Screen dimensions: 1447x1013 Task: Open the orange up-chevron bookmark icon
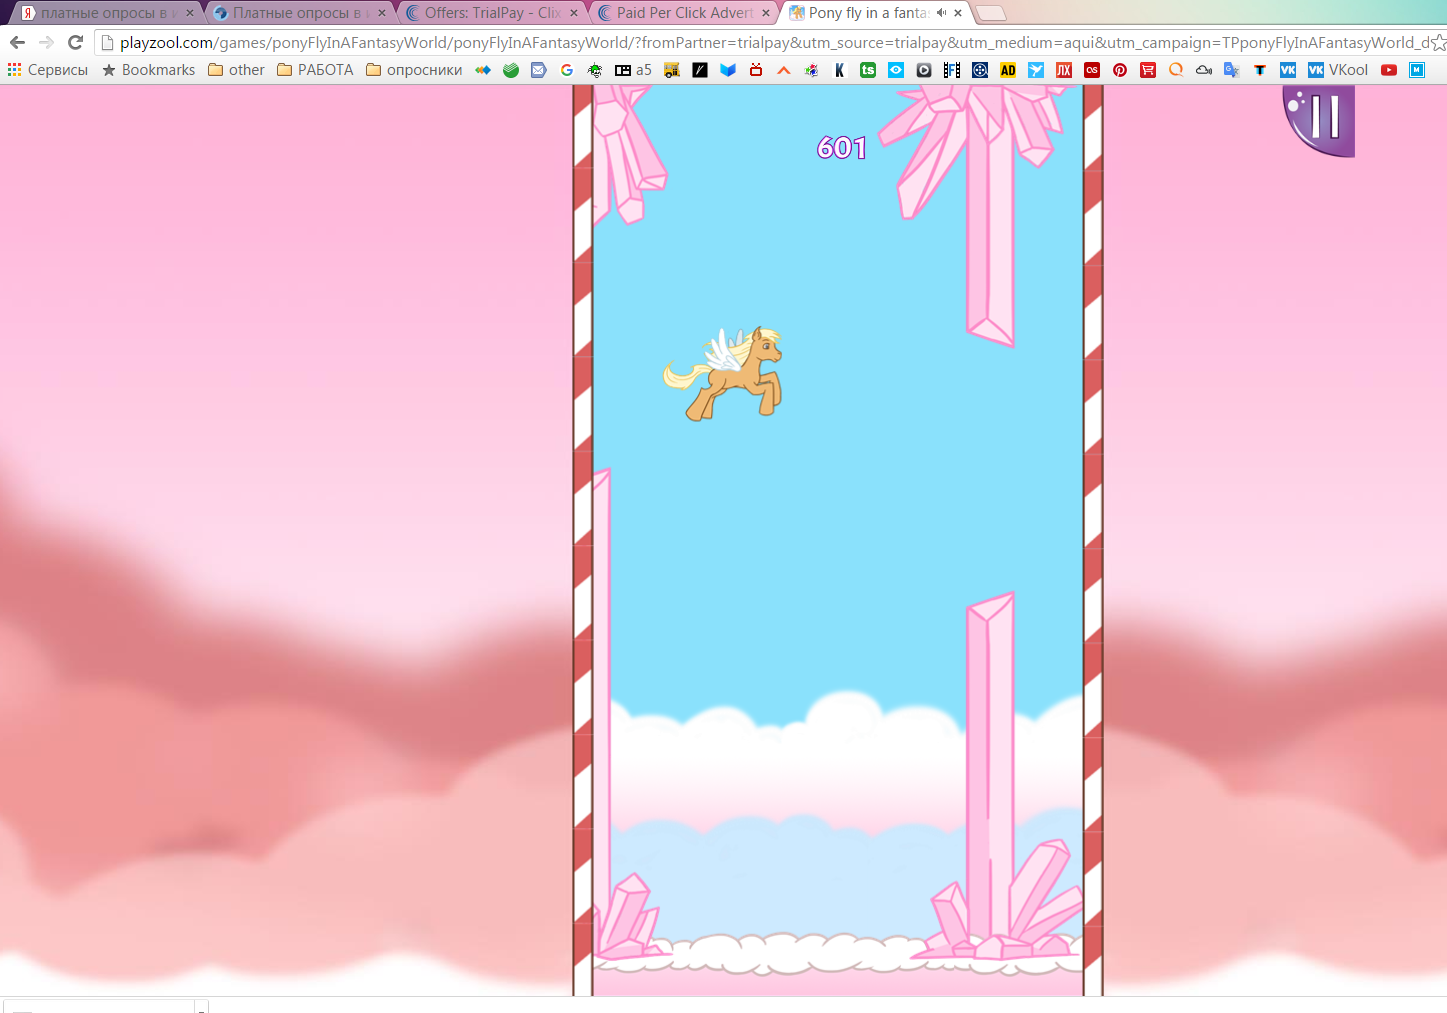click(x=784, y=70)
